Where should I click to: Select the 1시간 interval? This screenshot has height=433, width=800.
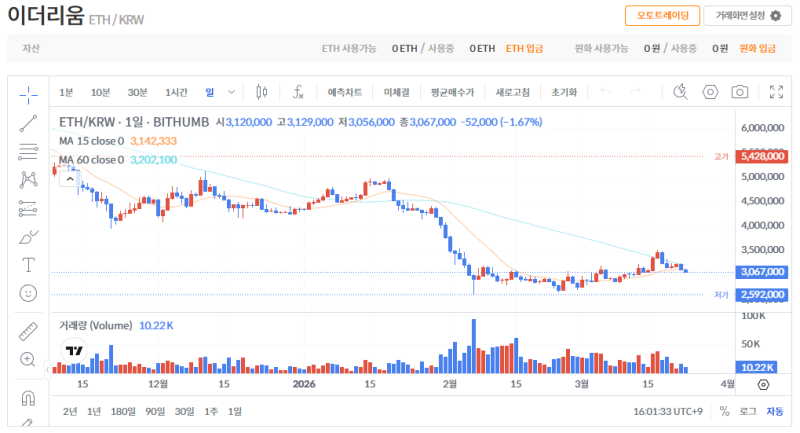pyautogui.click(x=176, y=92)
